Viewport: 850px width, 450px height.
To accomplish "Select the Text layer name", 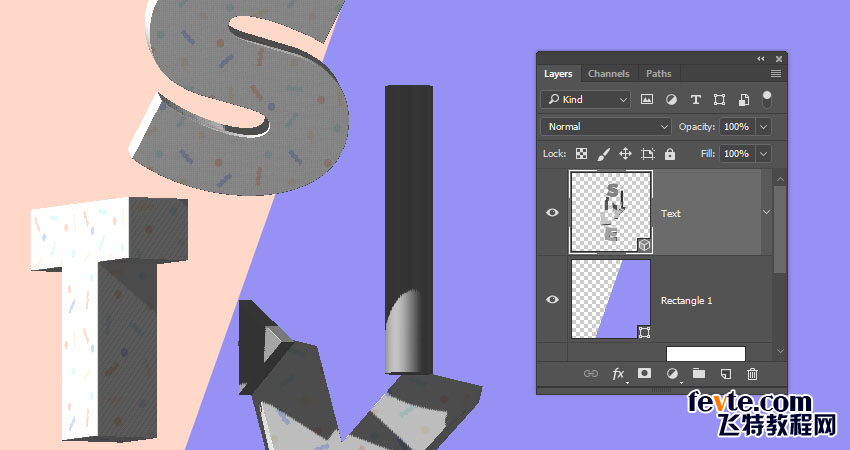I will [x=671, y=214].
